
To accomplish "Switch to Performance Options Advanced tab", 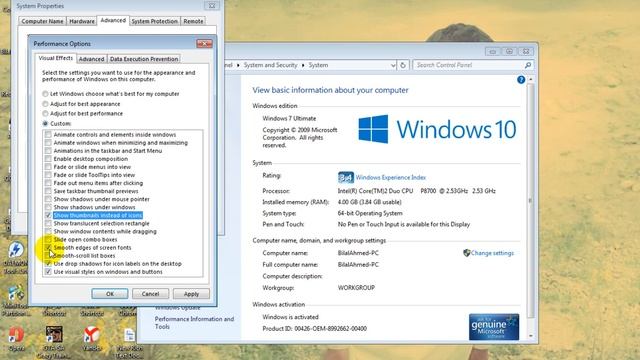I will point(91,59).
